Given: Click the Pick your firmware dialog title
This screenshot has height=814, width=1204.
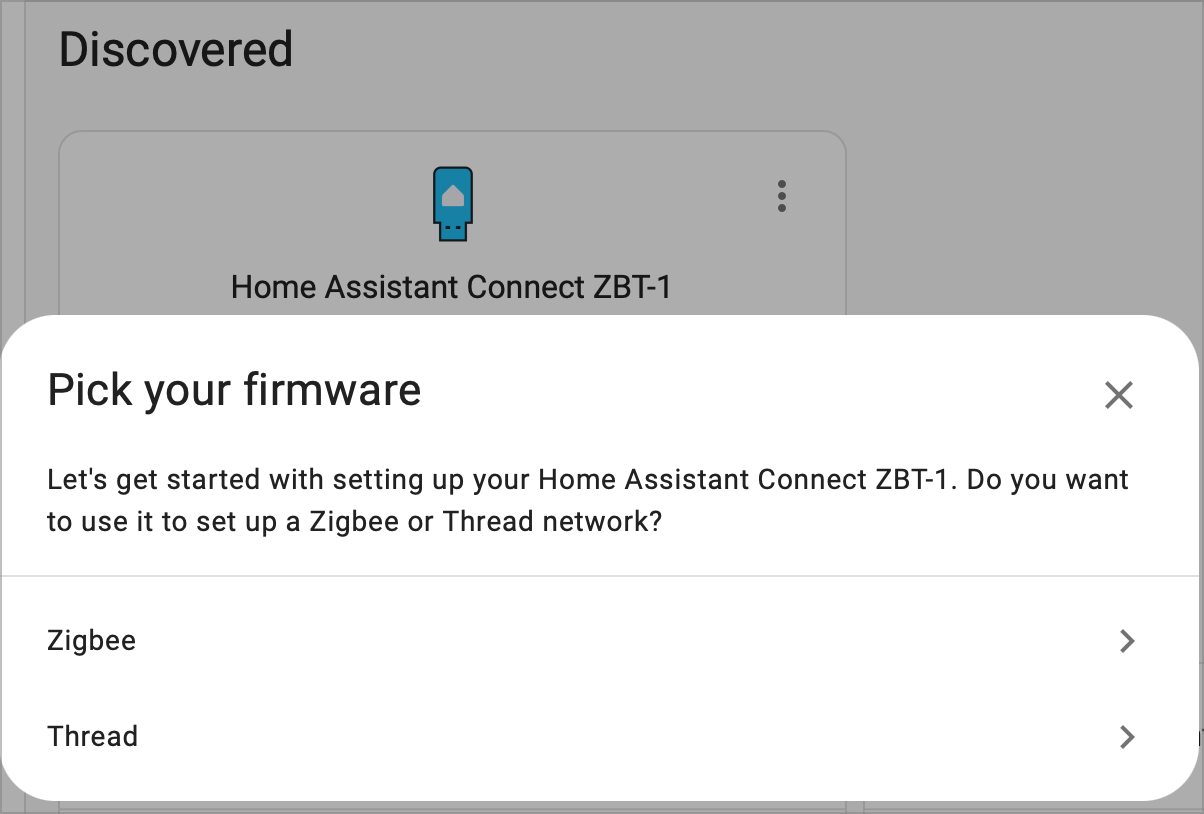Looking at the screenshot, I should pyautogui.click(x=233, y=390).
